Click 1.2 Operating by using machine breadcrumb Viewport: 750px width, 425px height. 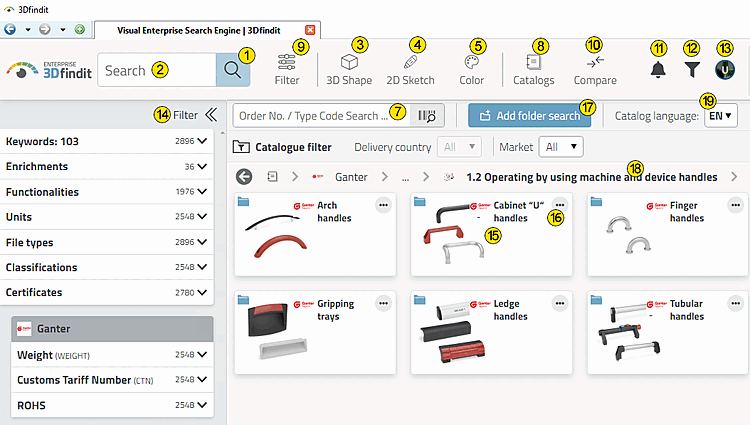(x=592, y=177)
